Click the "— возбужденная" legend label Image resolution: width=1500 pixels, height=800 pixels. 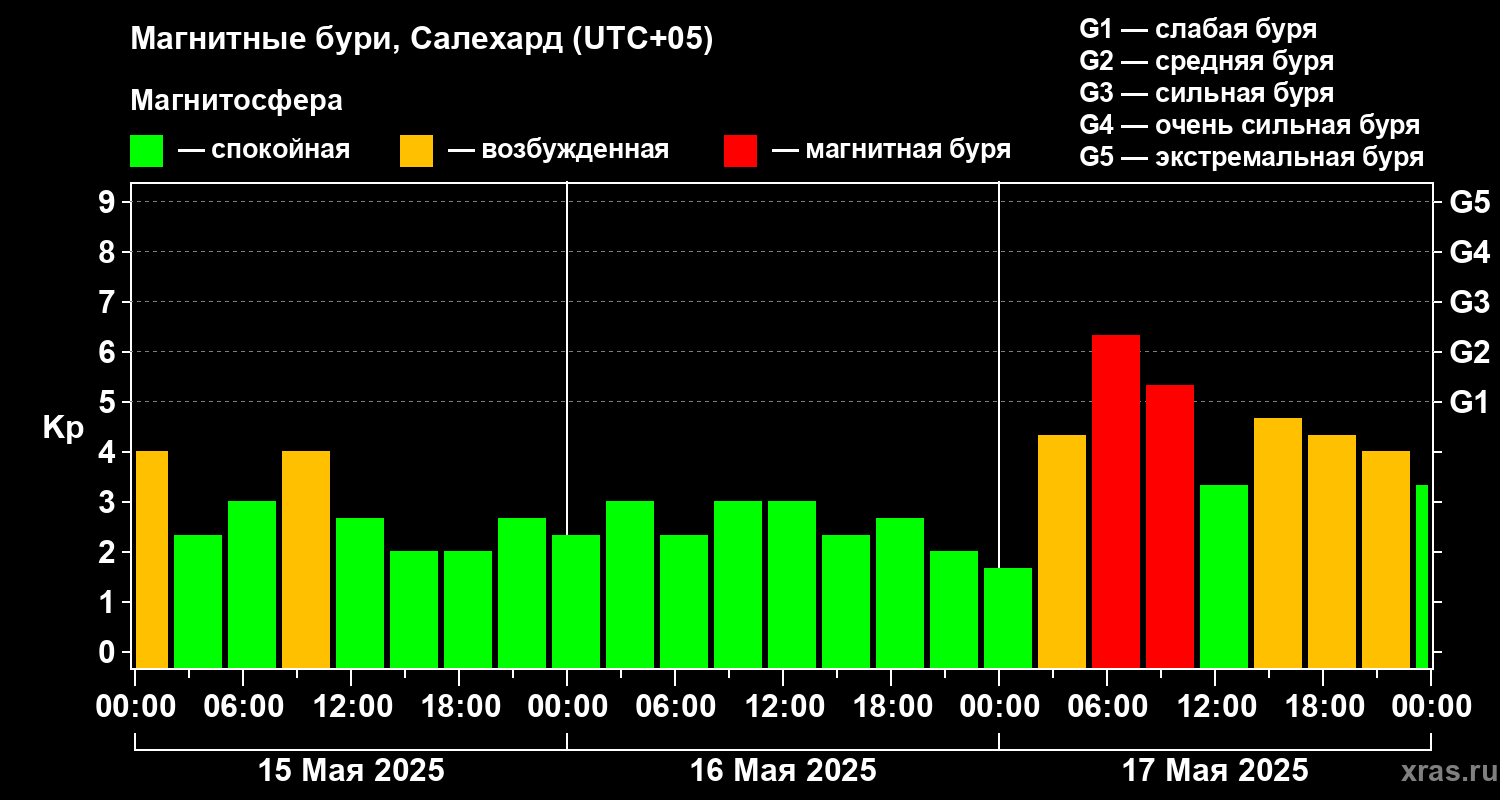559,150
